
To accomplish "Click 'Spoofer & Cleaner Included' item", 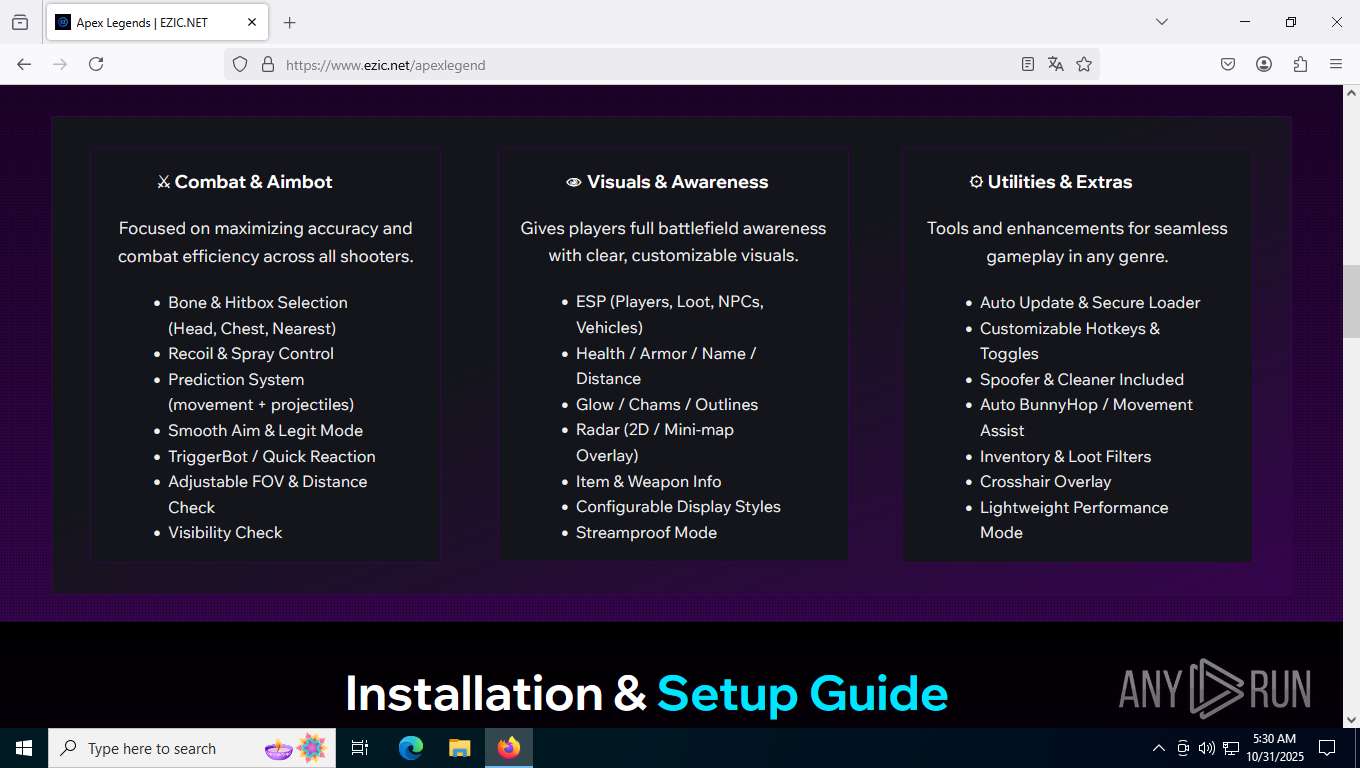I will (x=1082, y=380).
